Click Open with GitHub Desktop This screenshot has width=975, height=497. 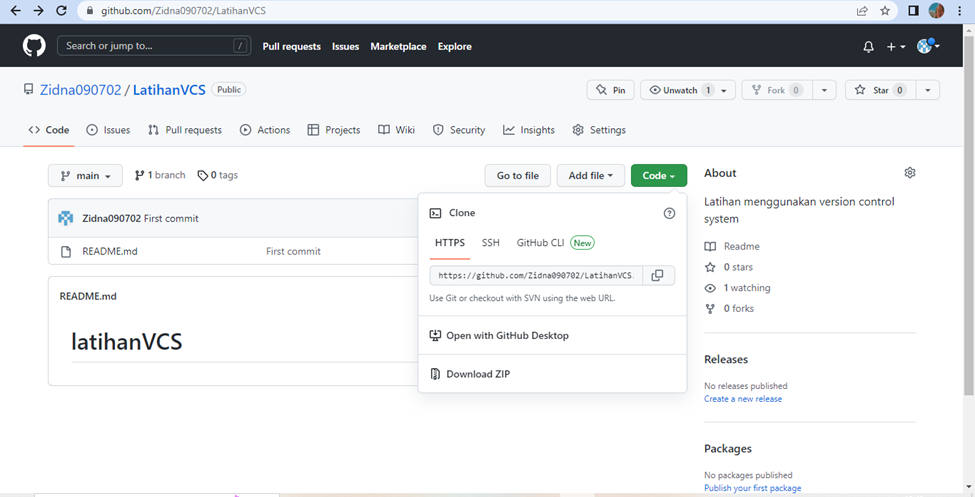click(499, 336)
